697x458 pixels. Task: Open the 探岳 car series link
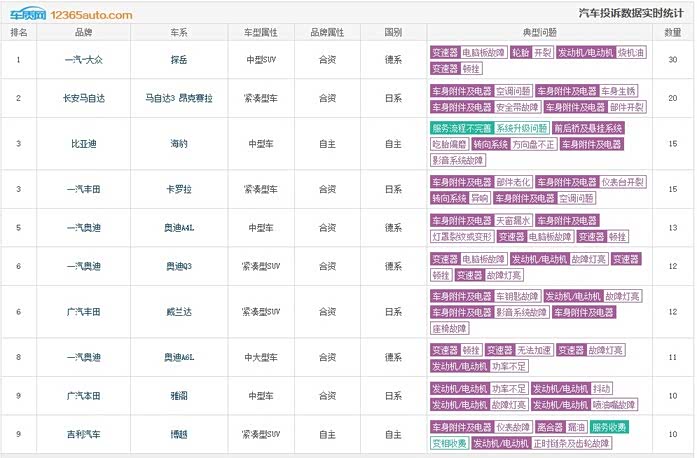[180, 60]
